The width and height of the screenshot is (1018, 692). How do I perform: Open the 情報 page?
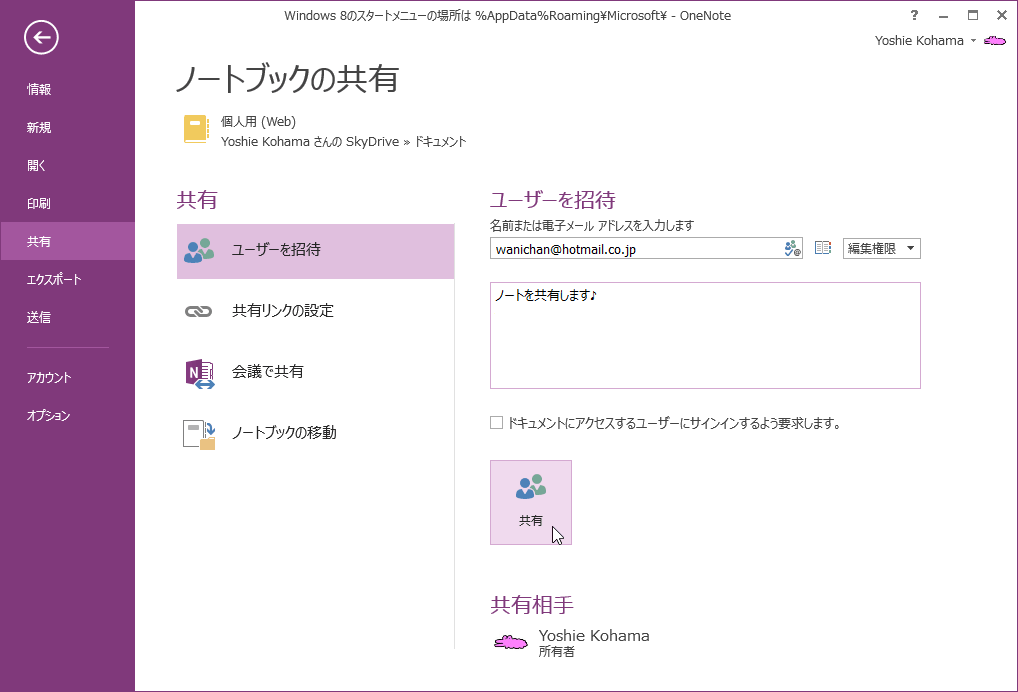68,90
